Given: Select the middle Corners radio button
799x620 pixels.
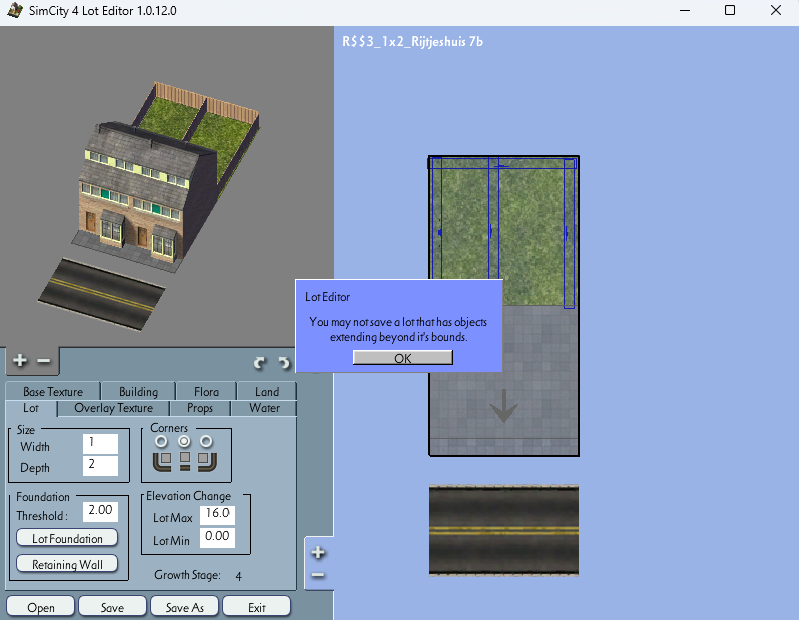Looking at the screenshot, I should click(184, 441).
